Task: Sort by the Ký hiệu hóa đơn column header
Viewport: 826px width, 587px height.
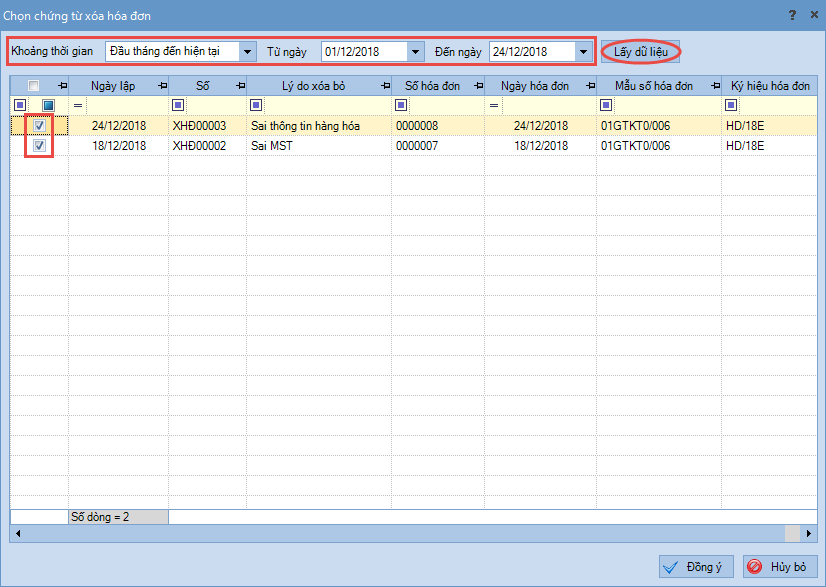Action: 770,86
